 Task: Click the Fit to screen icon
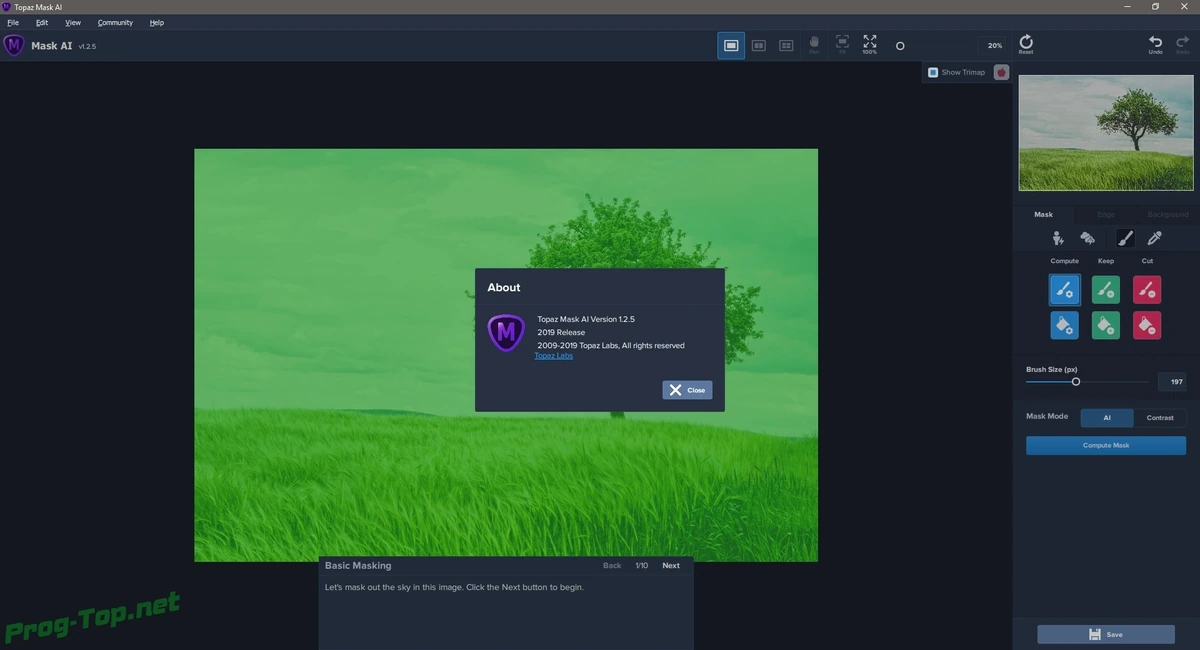[842, 44]
